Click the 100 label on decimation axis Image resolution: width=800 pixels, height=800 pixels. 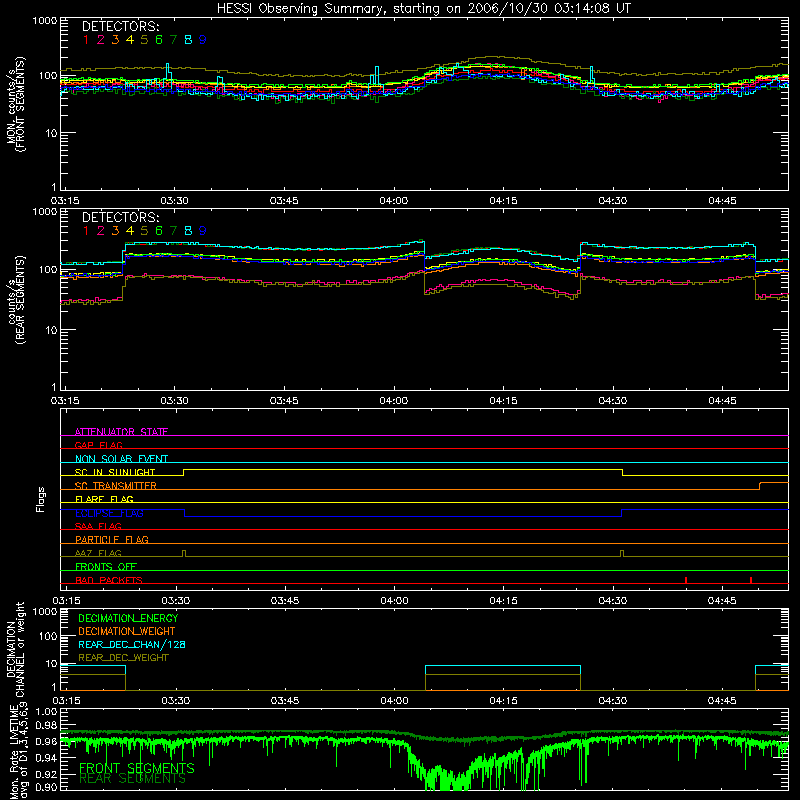[48, 636]
